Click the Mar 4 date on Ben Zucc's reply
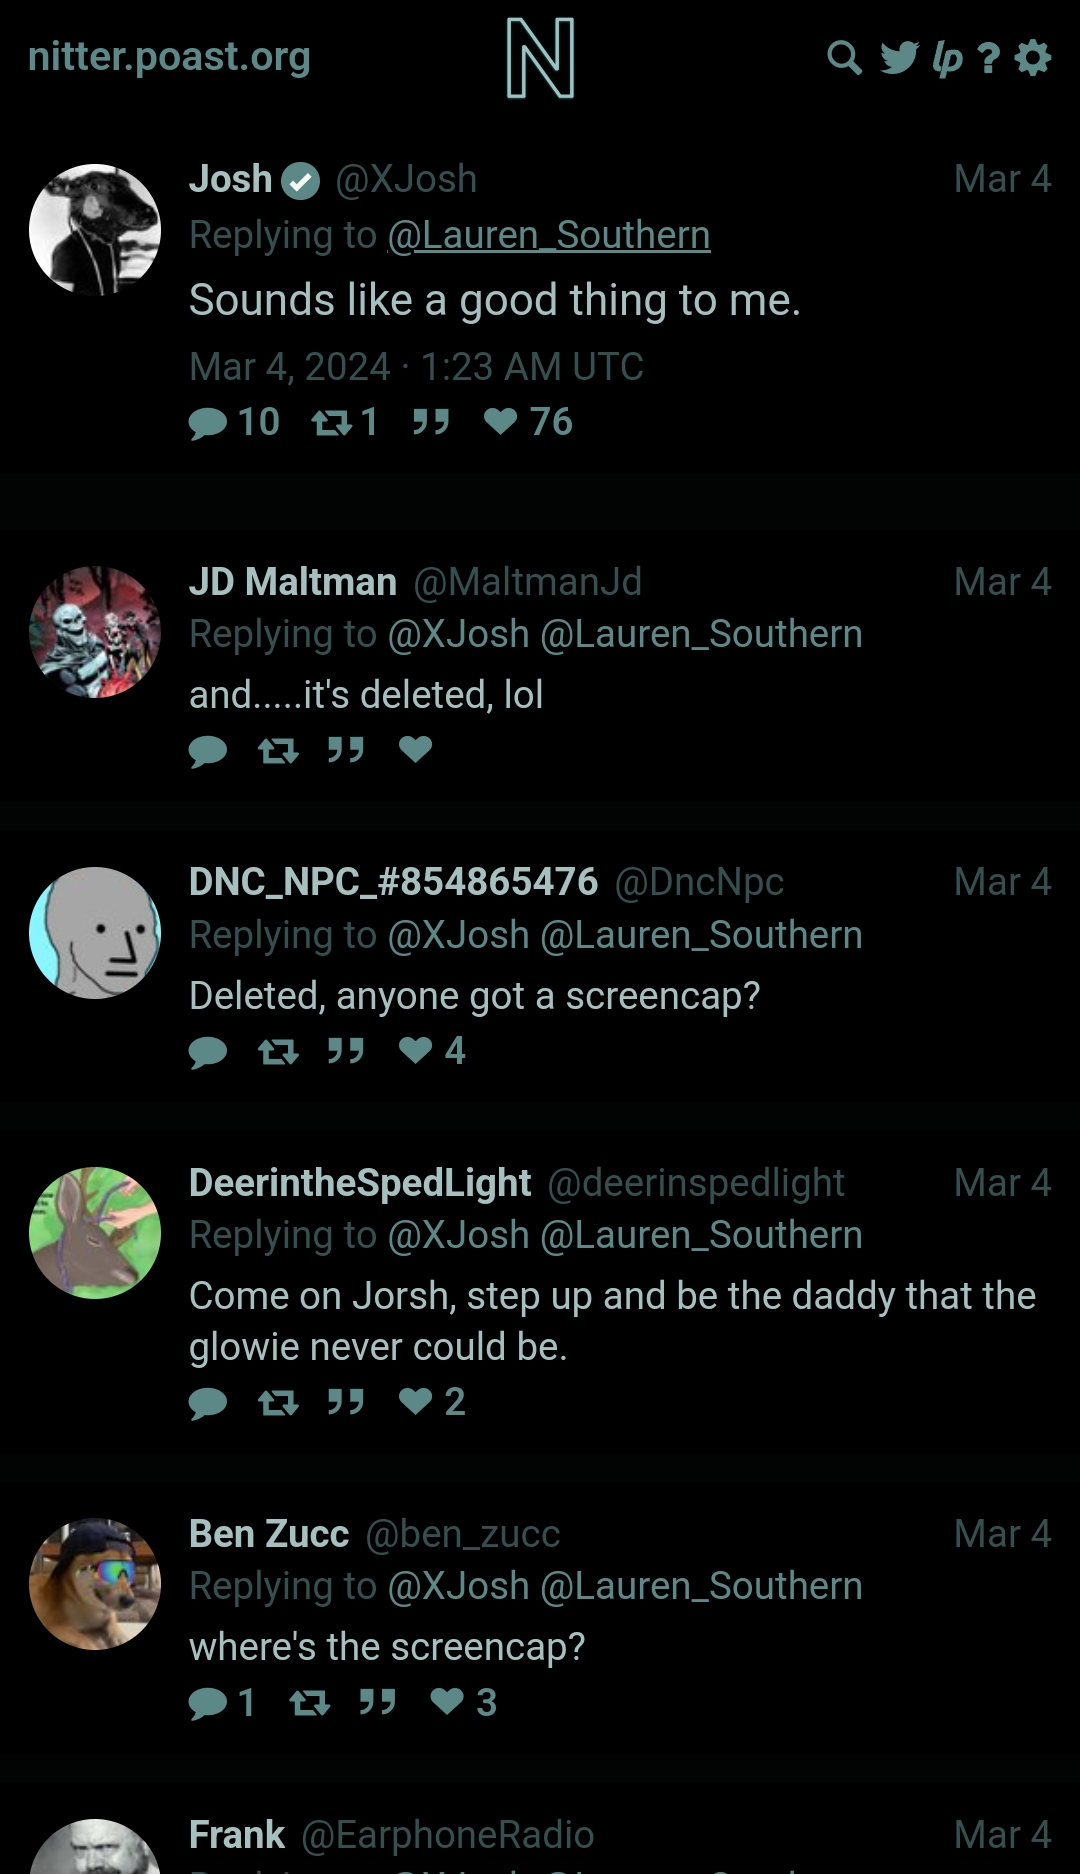Image resolution: width=1080 pixels, height=1874 pixels. pyautogui.click(x=1002, y=1534)
